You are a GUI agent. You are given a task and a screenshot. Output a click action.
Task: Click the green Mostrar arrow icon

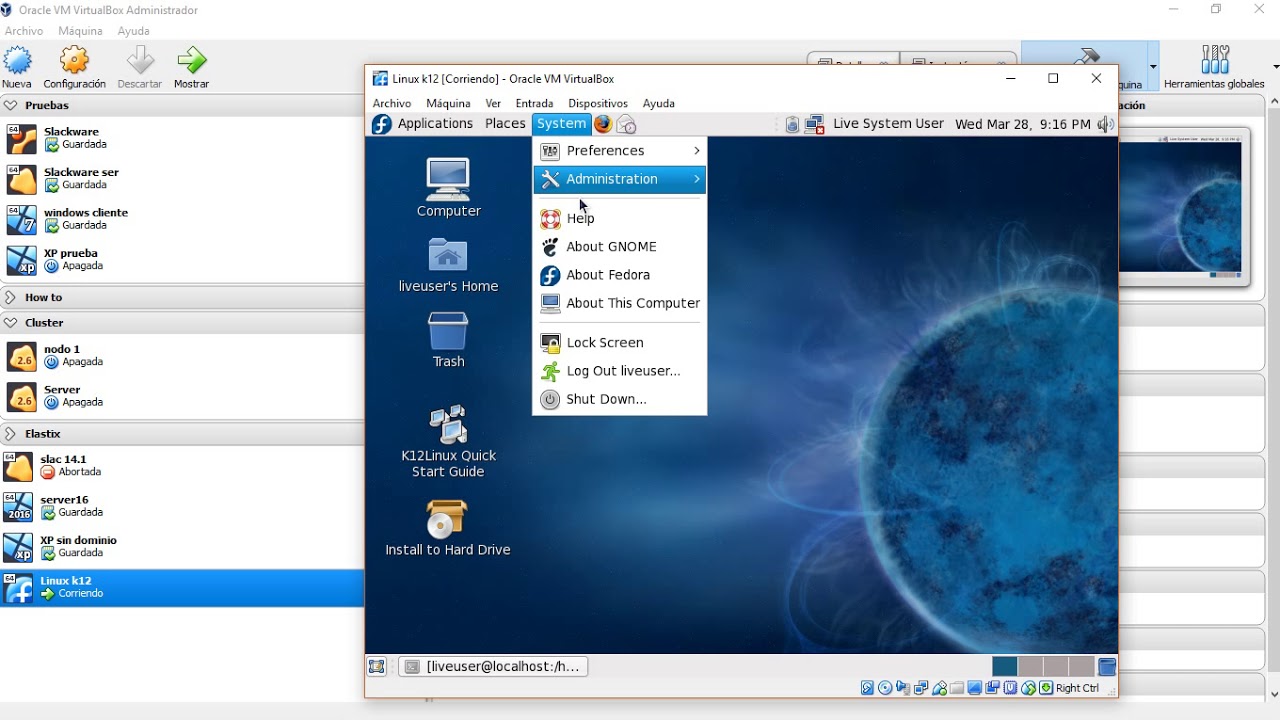coord(191,62)
